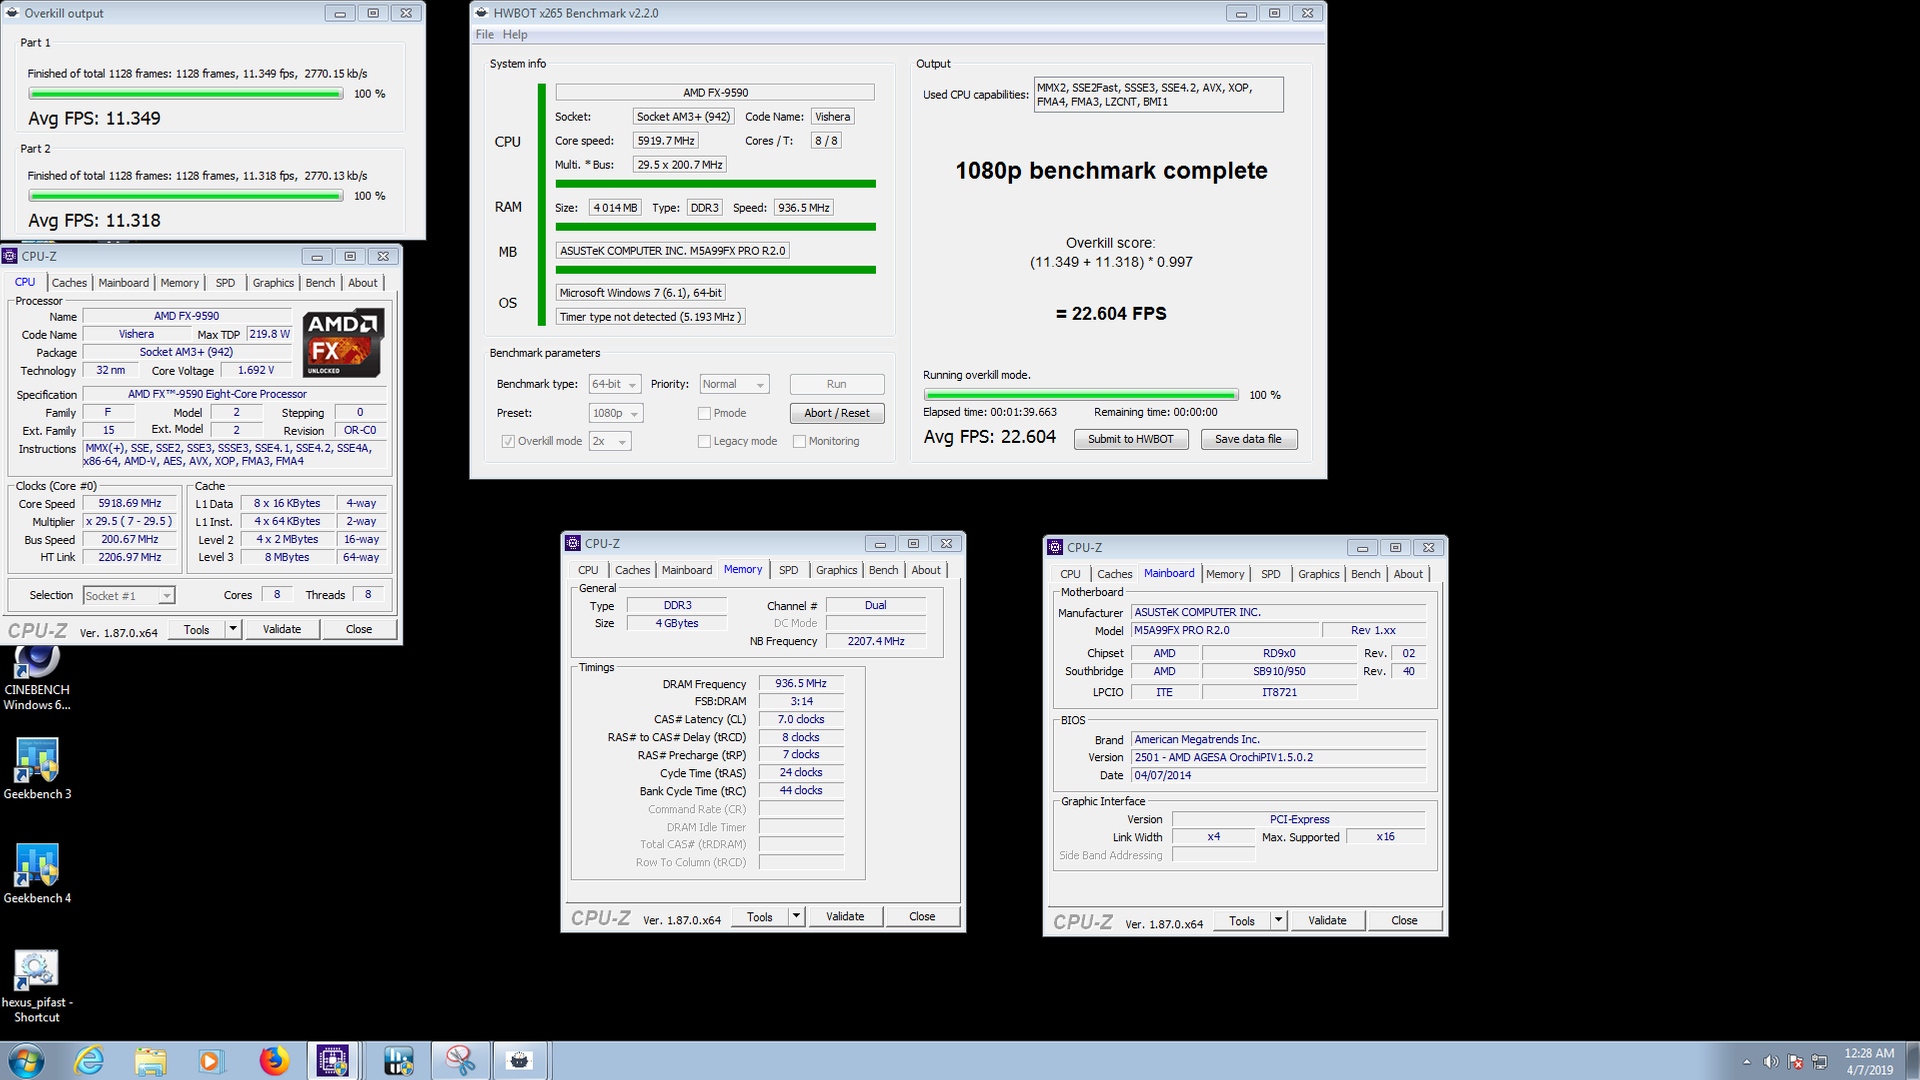Click the Used CPU capabilities text box

[1158, 95]
